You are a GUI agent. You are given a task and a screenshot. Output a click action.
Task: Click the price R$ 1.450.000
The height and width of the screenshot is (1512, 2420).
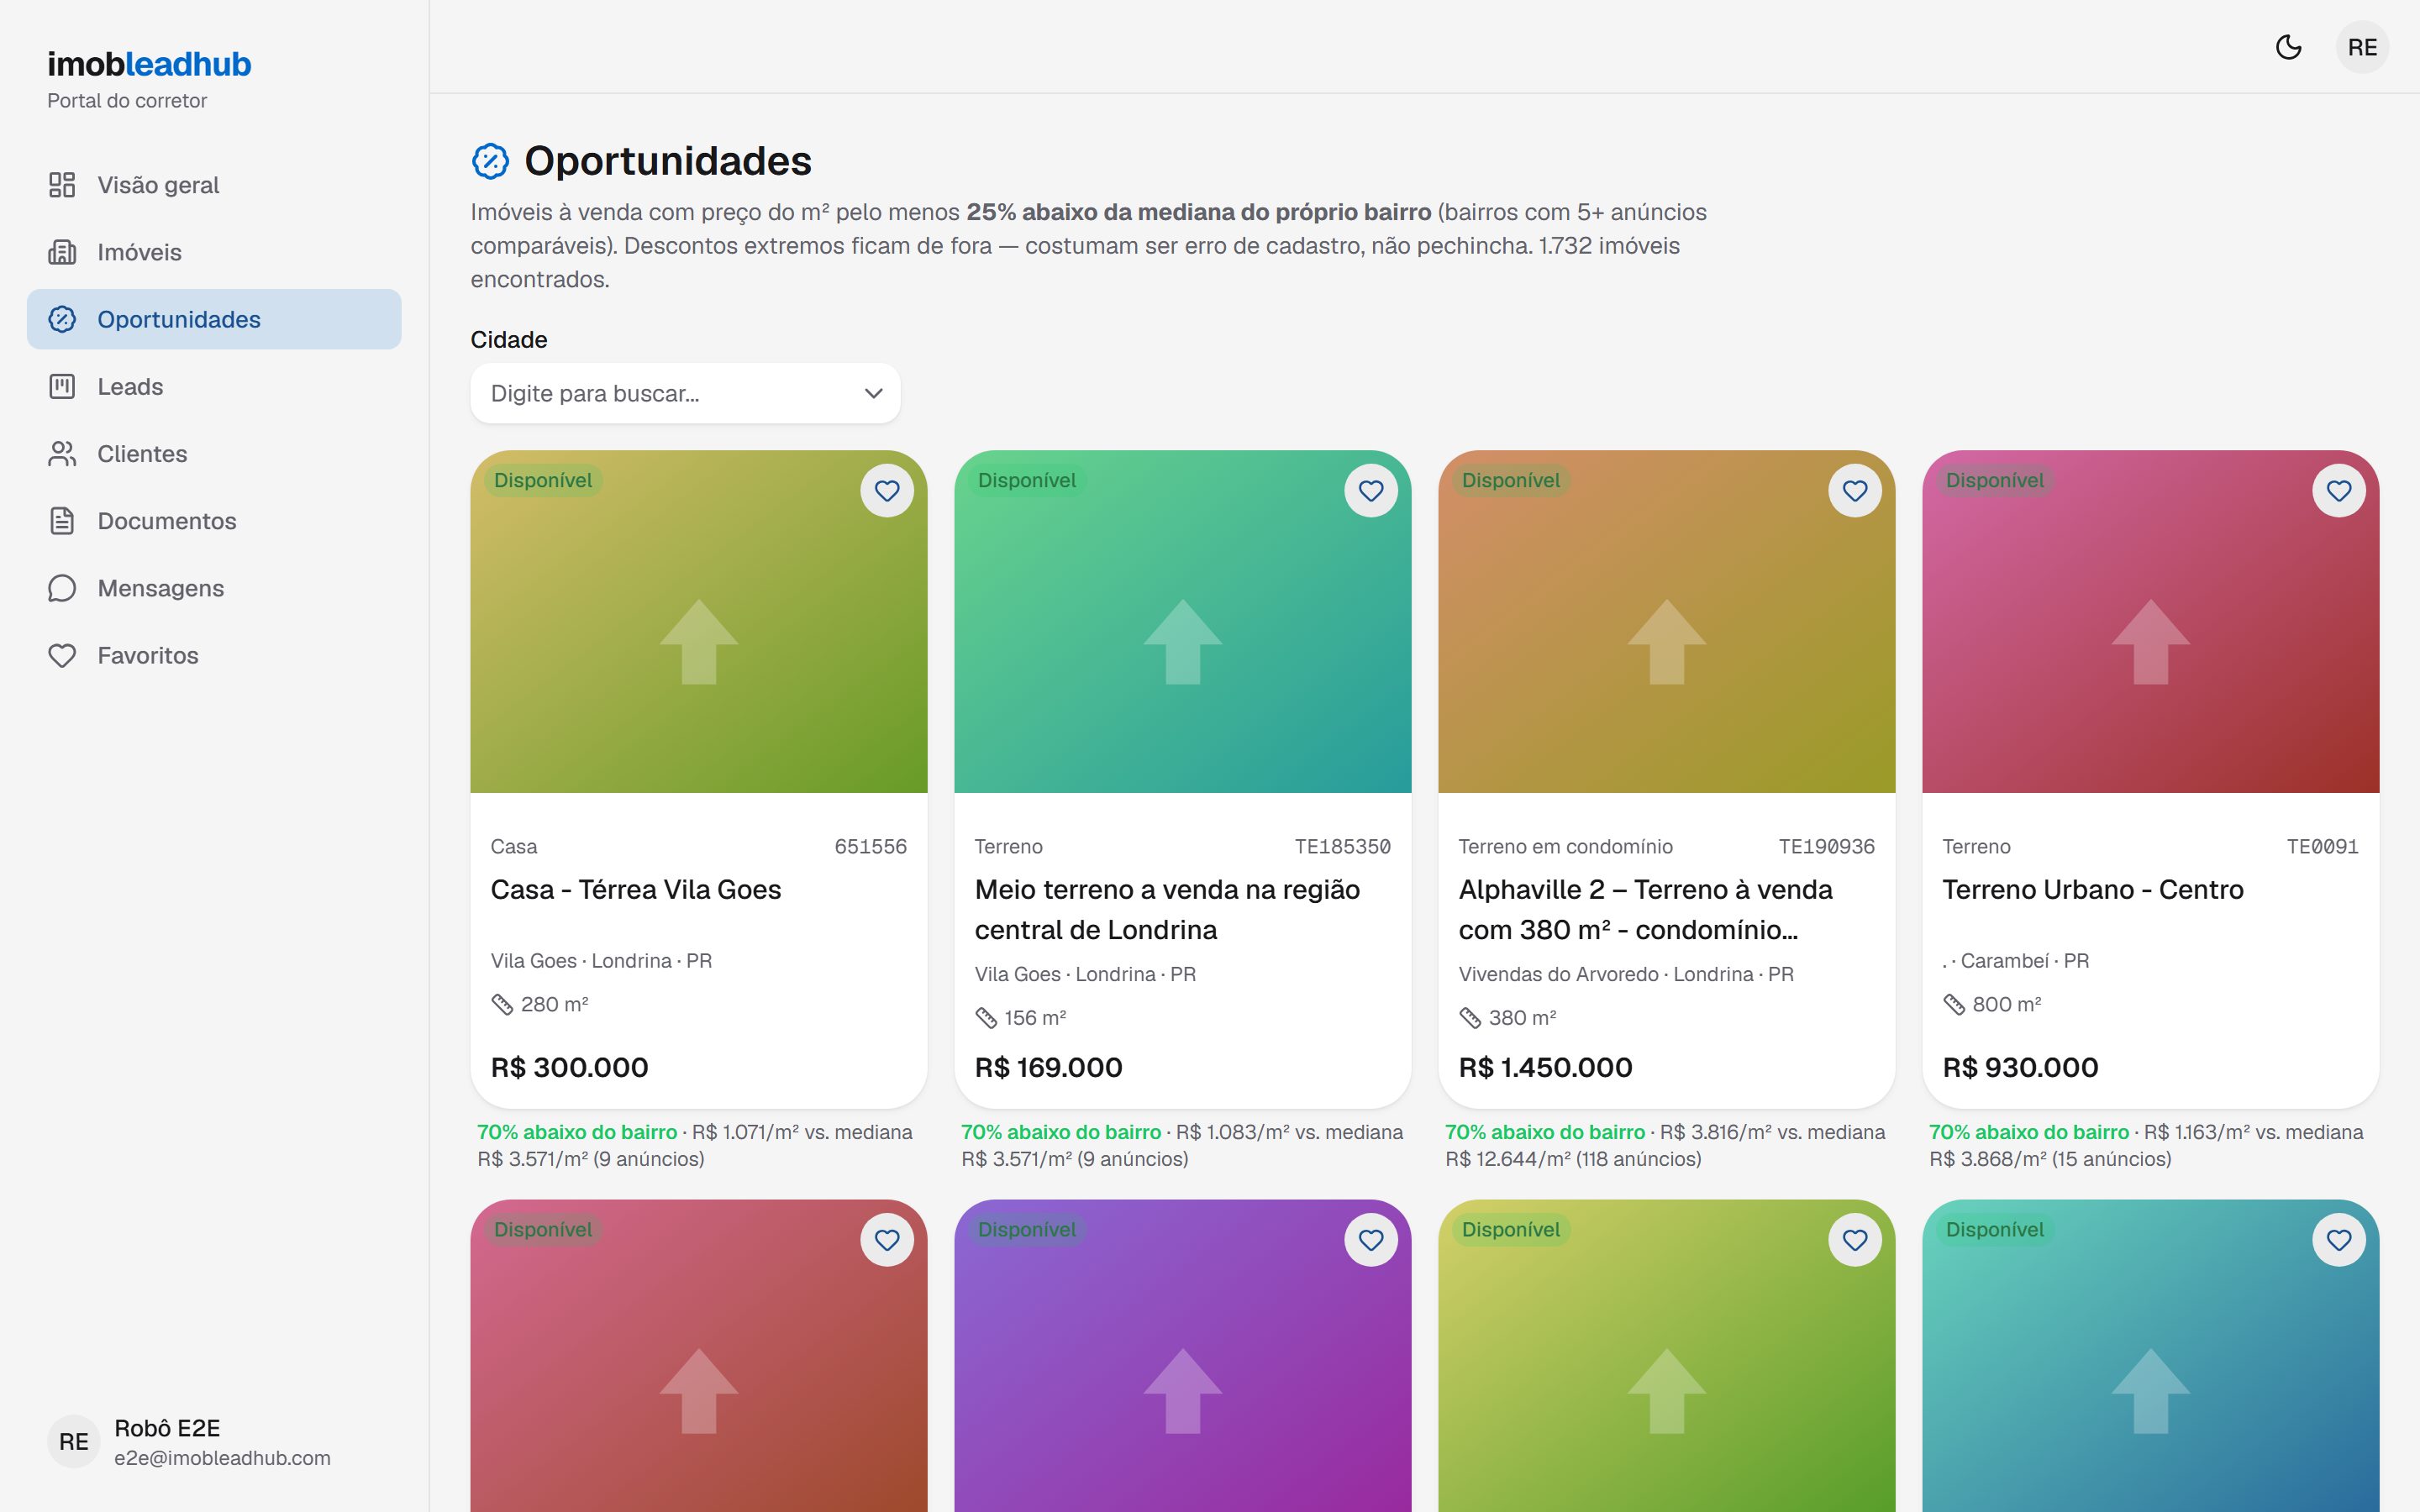point(1546,1068)
